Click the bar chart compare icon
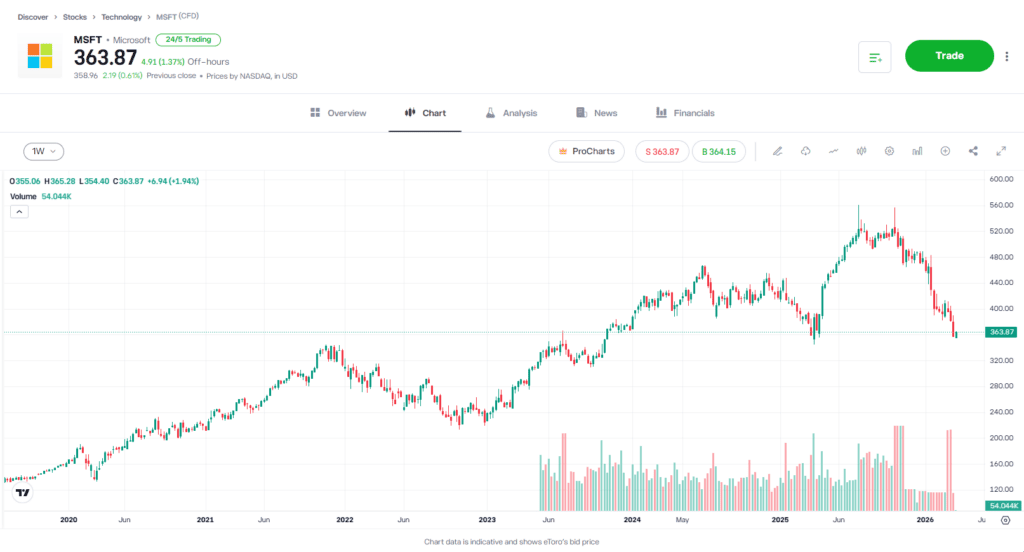 (917, 151)
